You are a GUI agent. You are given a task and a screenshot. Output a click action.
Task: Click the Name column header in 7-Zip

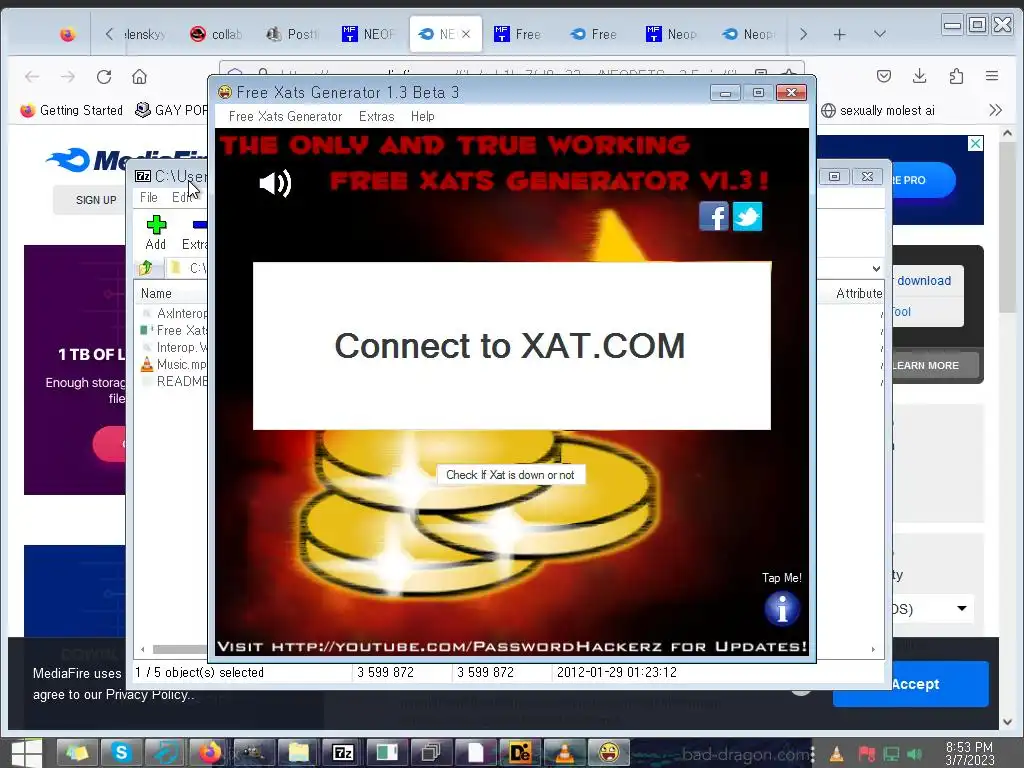[x=157, y=294]
